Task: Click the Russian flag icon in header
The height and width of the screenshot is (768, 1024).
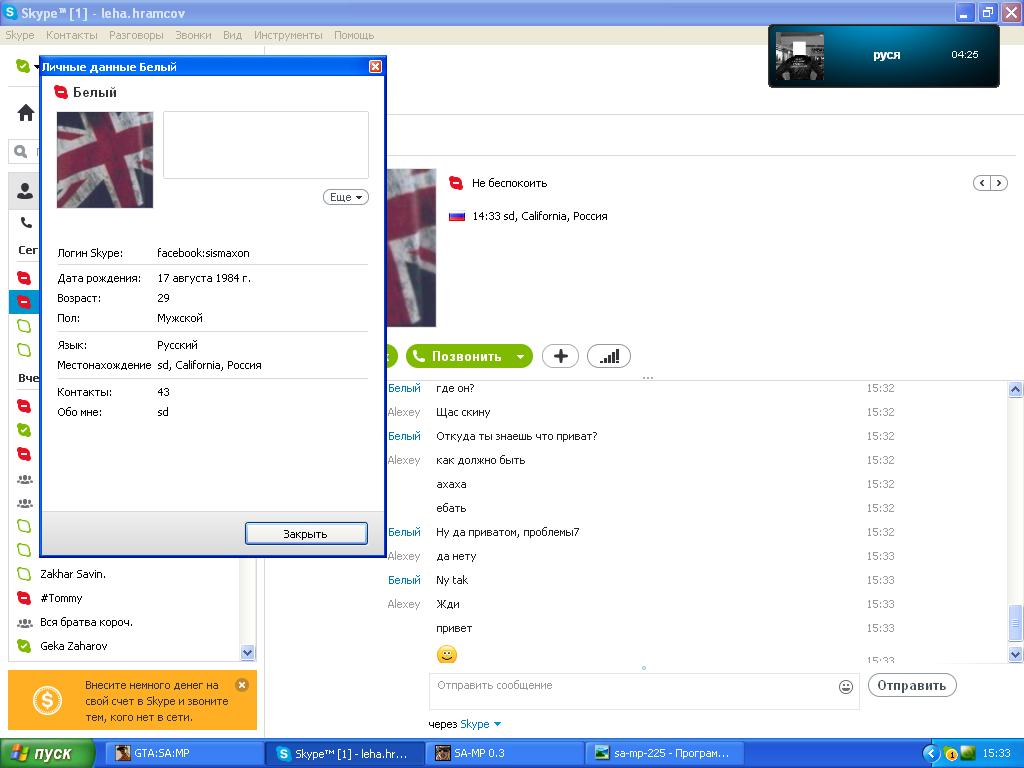Action: (456, 216)
